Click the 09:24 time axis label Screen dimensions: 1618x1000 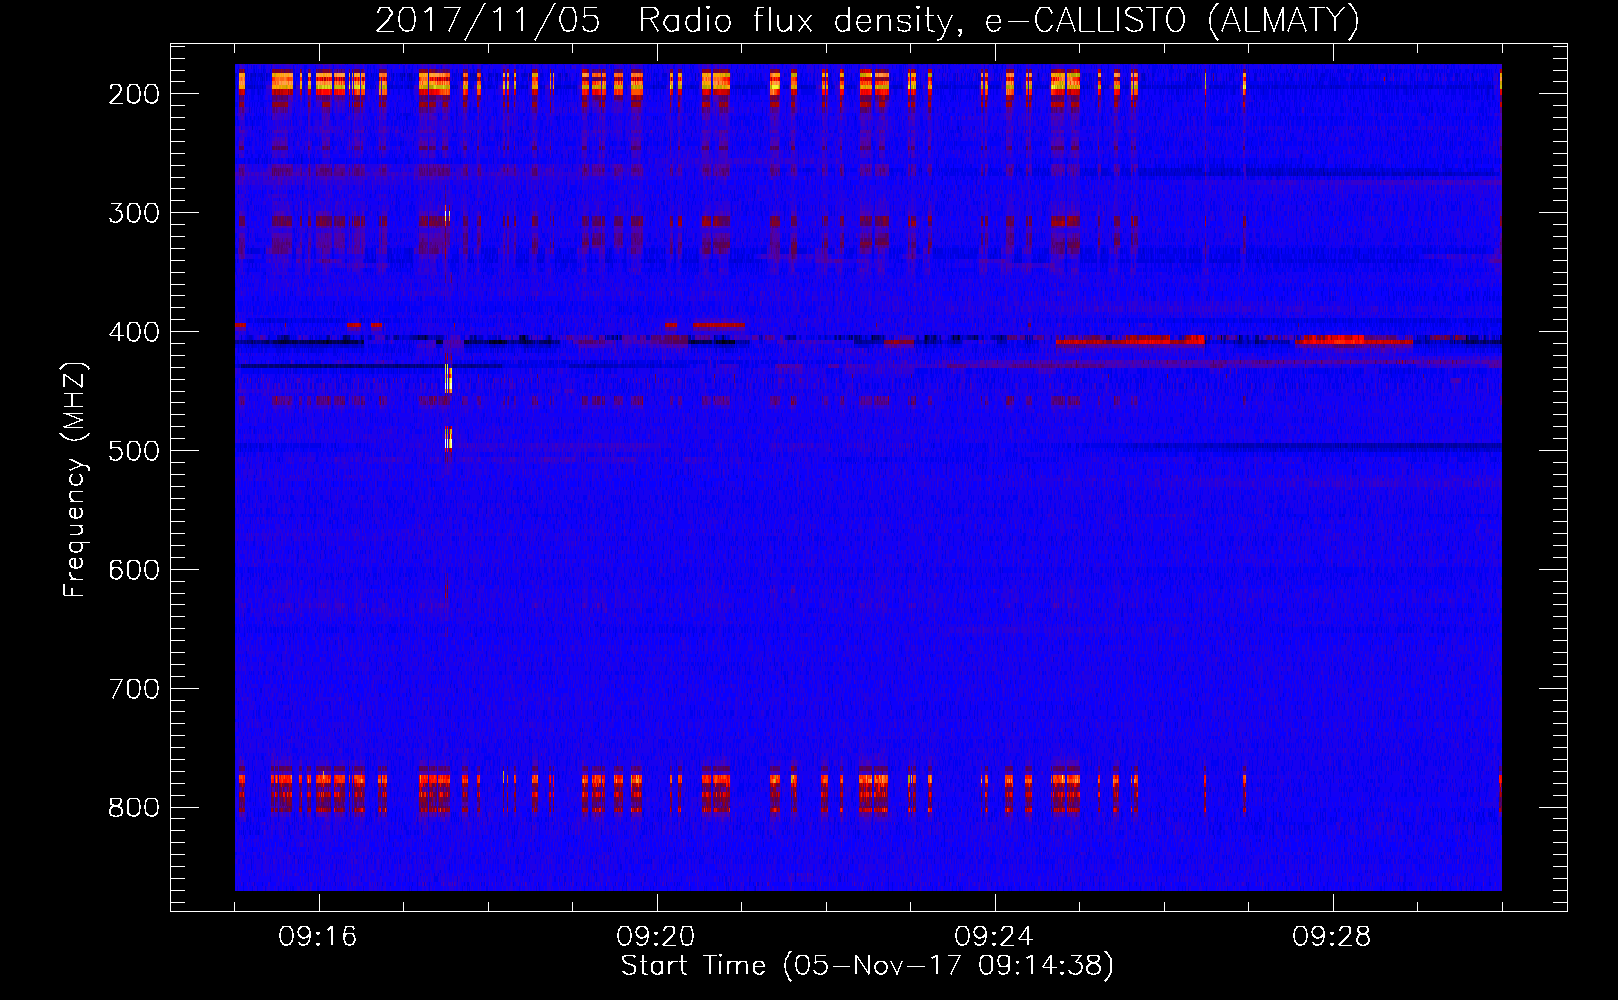[994, 937]
